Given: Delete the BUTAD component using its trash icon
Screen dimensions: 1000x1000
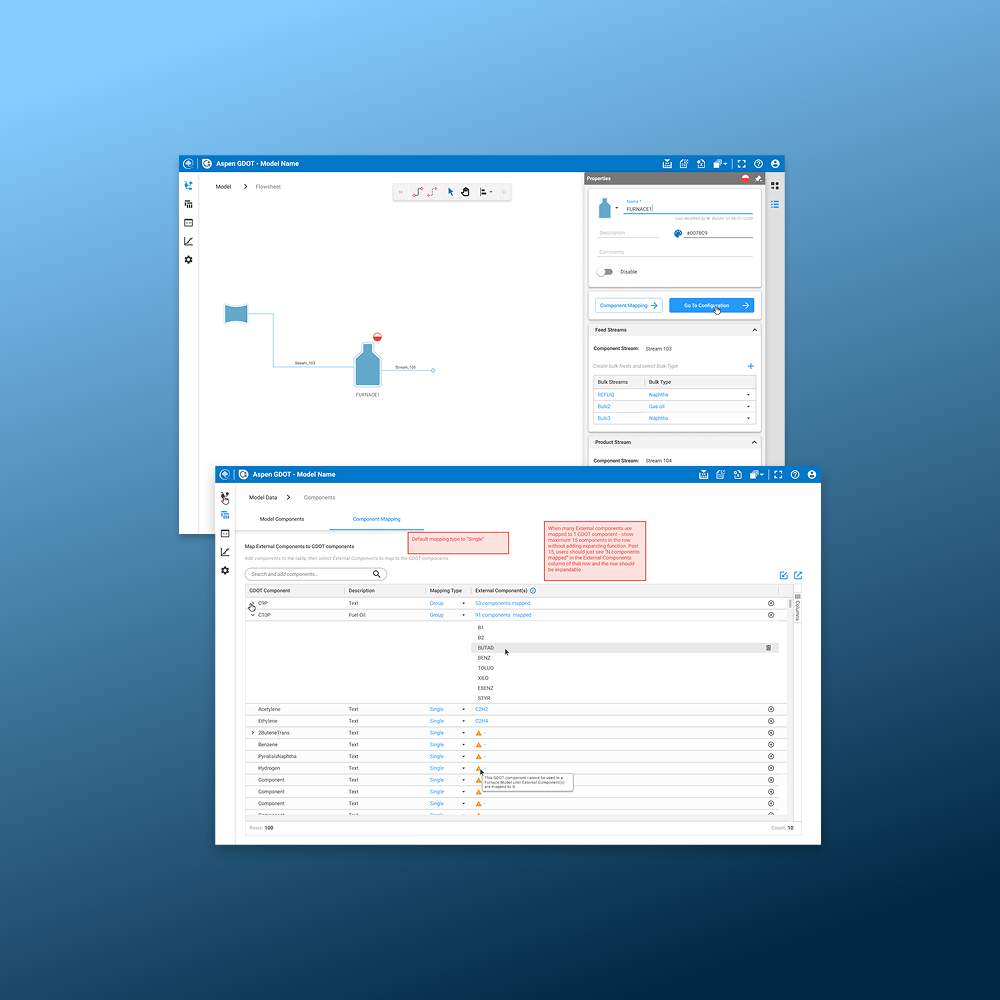Looking at the screenshot, I should click(768, 648).
